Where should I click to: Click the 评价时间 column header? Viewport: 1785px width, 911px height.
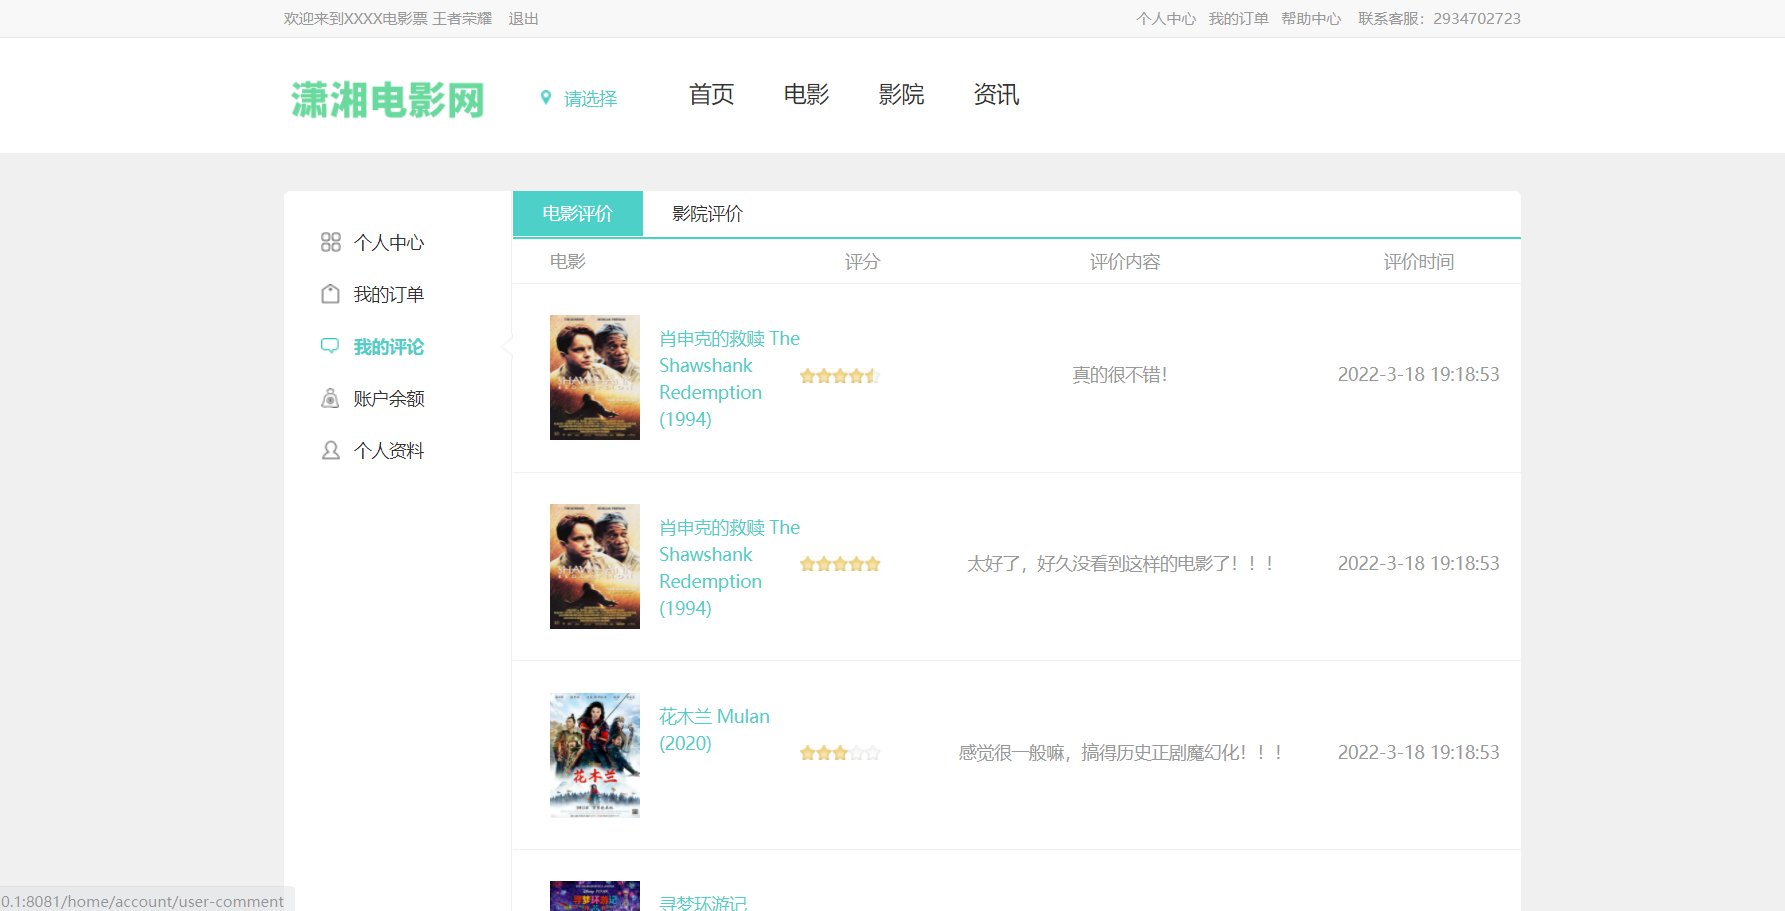tap(1419, 262)
